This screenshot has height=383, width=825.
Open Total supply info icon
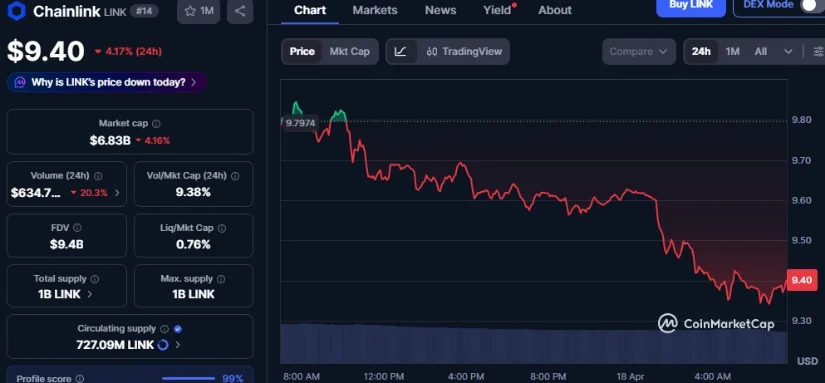(95, 279)
